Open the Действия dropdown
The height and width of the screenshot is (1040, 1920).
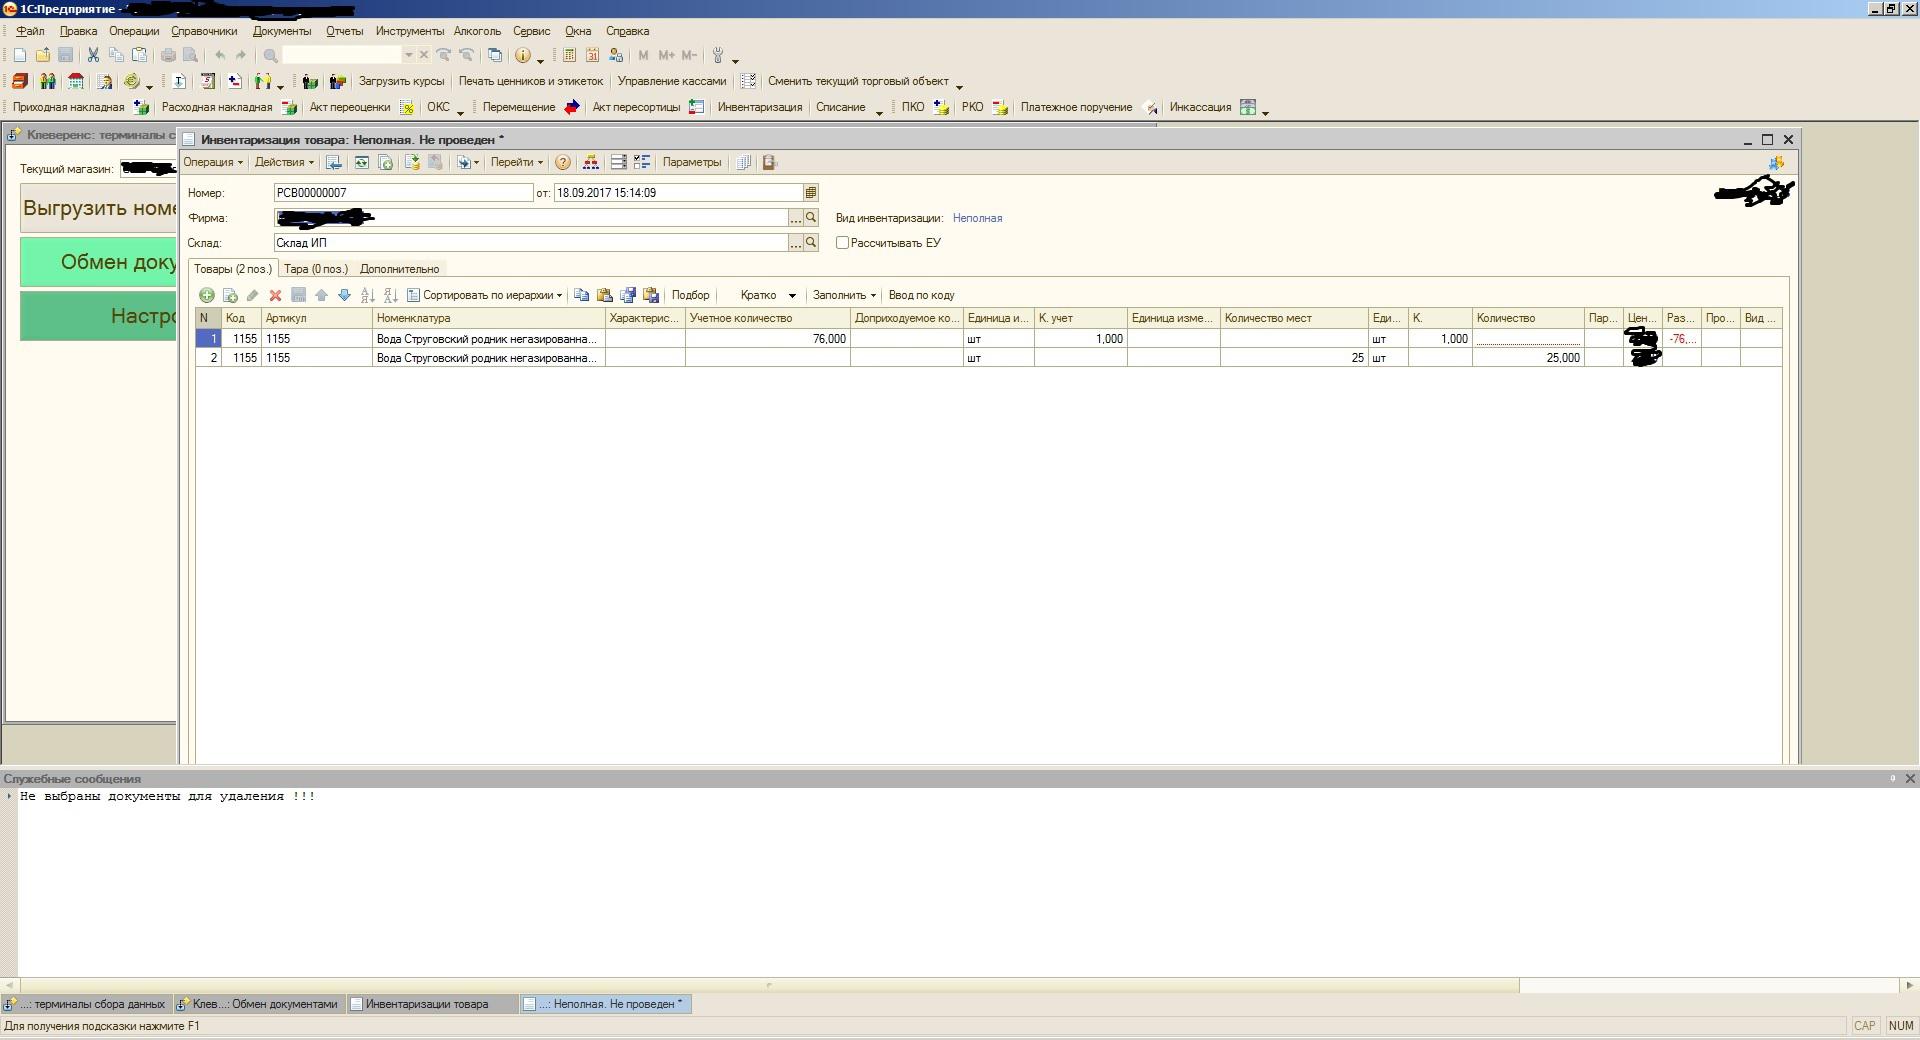click(x=284, y=162)
